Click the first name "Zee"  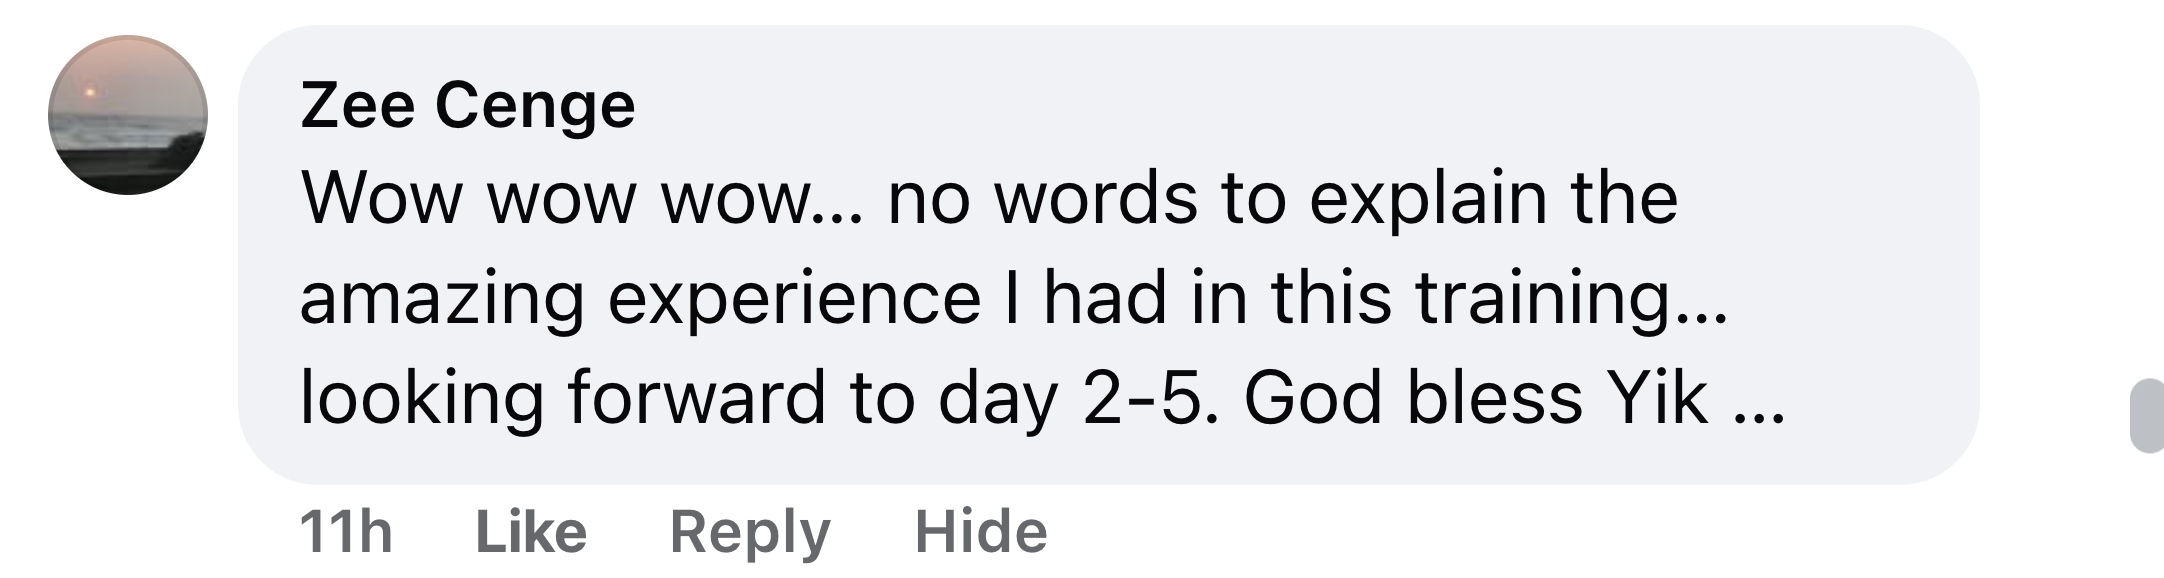pos(357,105)
